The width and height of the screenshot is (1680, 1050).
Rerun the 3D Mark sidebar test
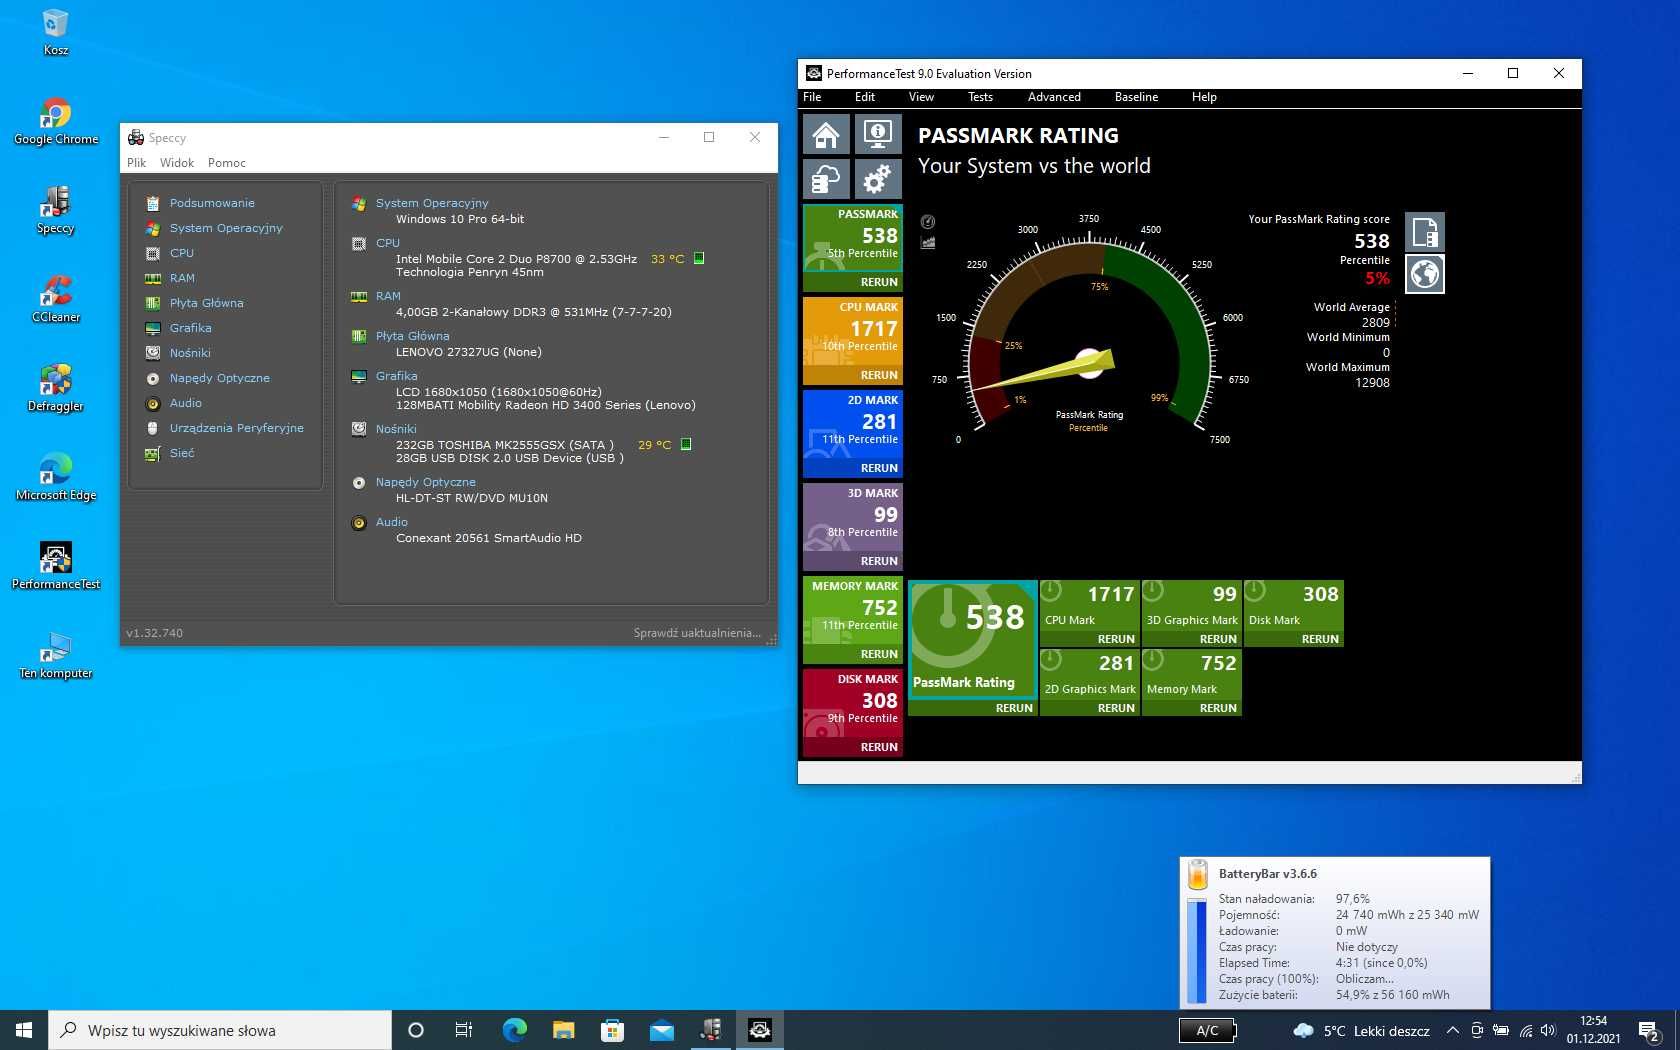click(879, 561)
